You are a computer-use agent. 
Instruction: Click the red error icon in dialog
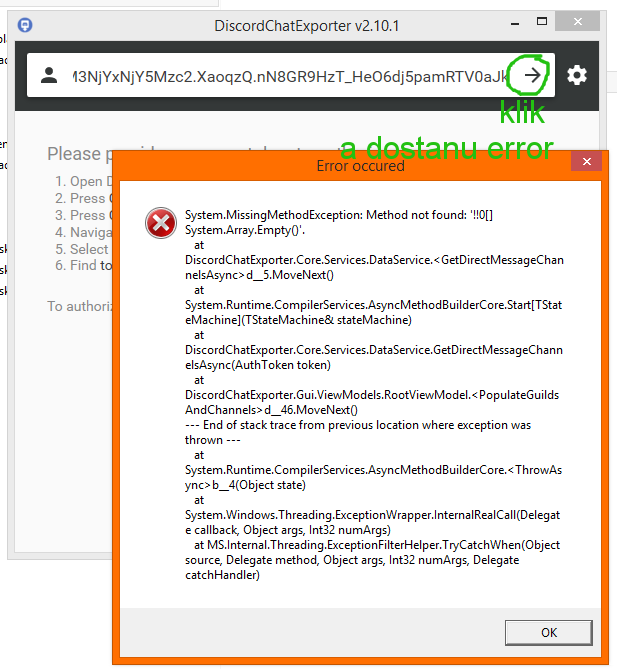161,223
